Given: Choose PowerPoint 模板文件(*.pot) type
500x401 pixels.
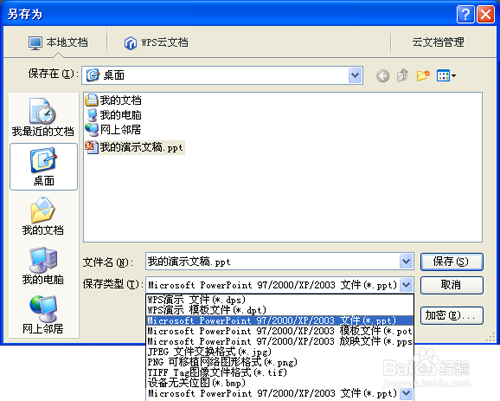Looking at the screenshot, I should coord(280,331).
